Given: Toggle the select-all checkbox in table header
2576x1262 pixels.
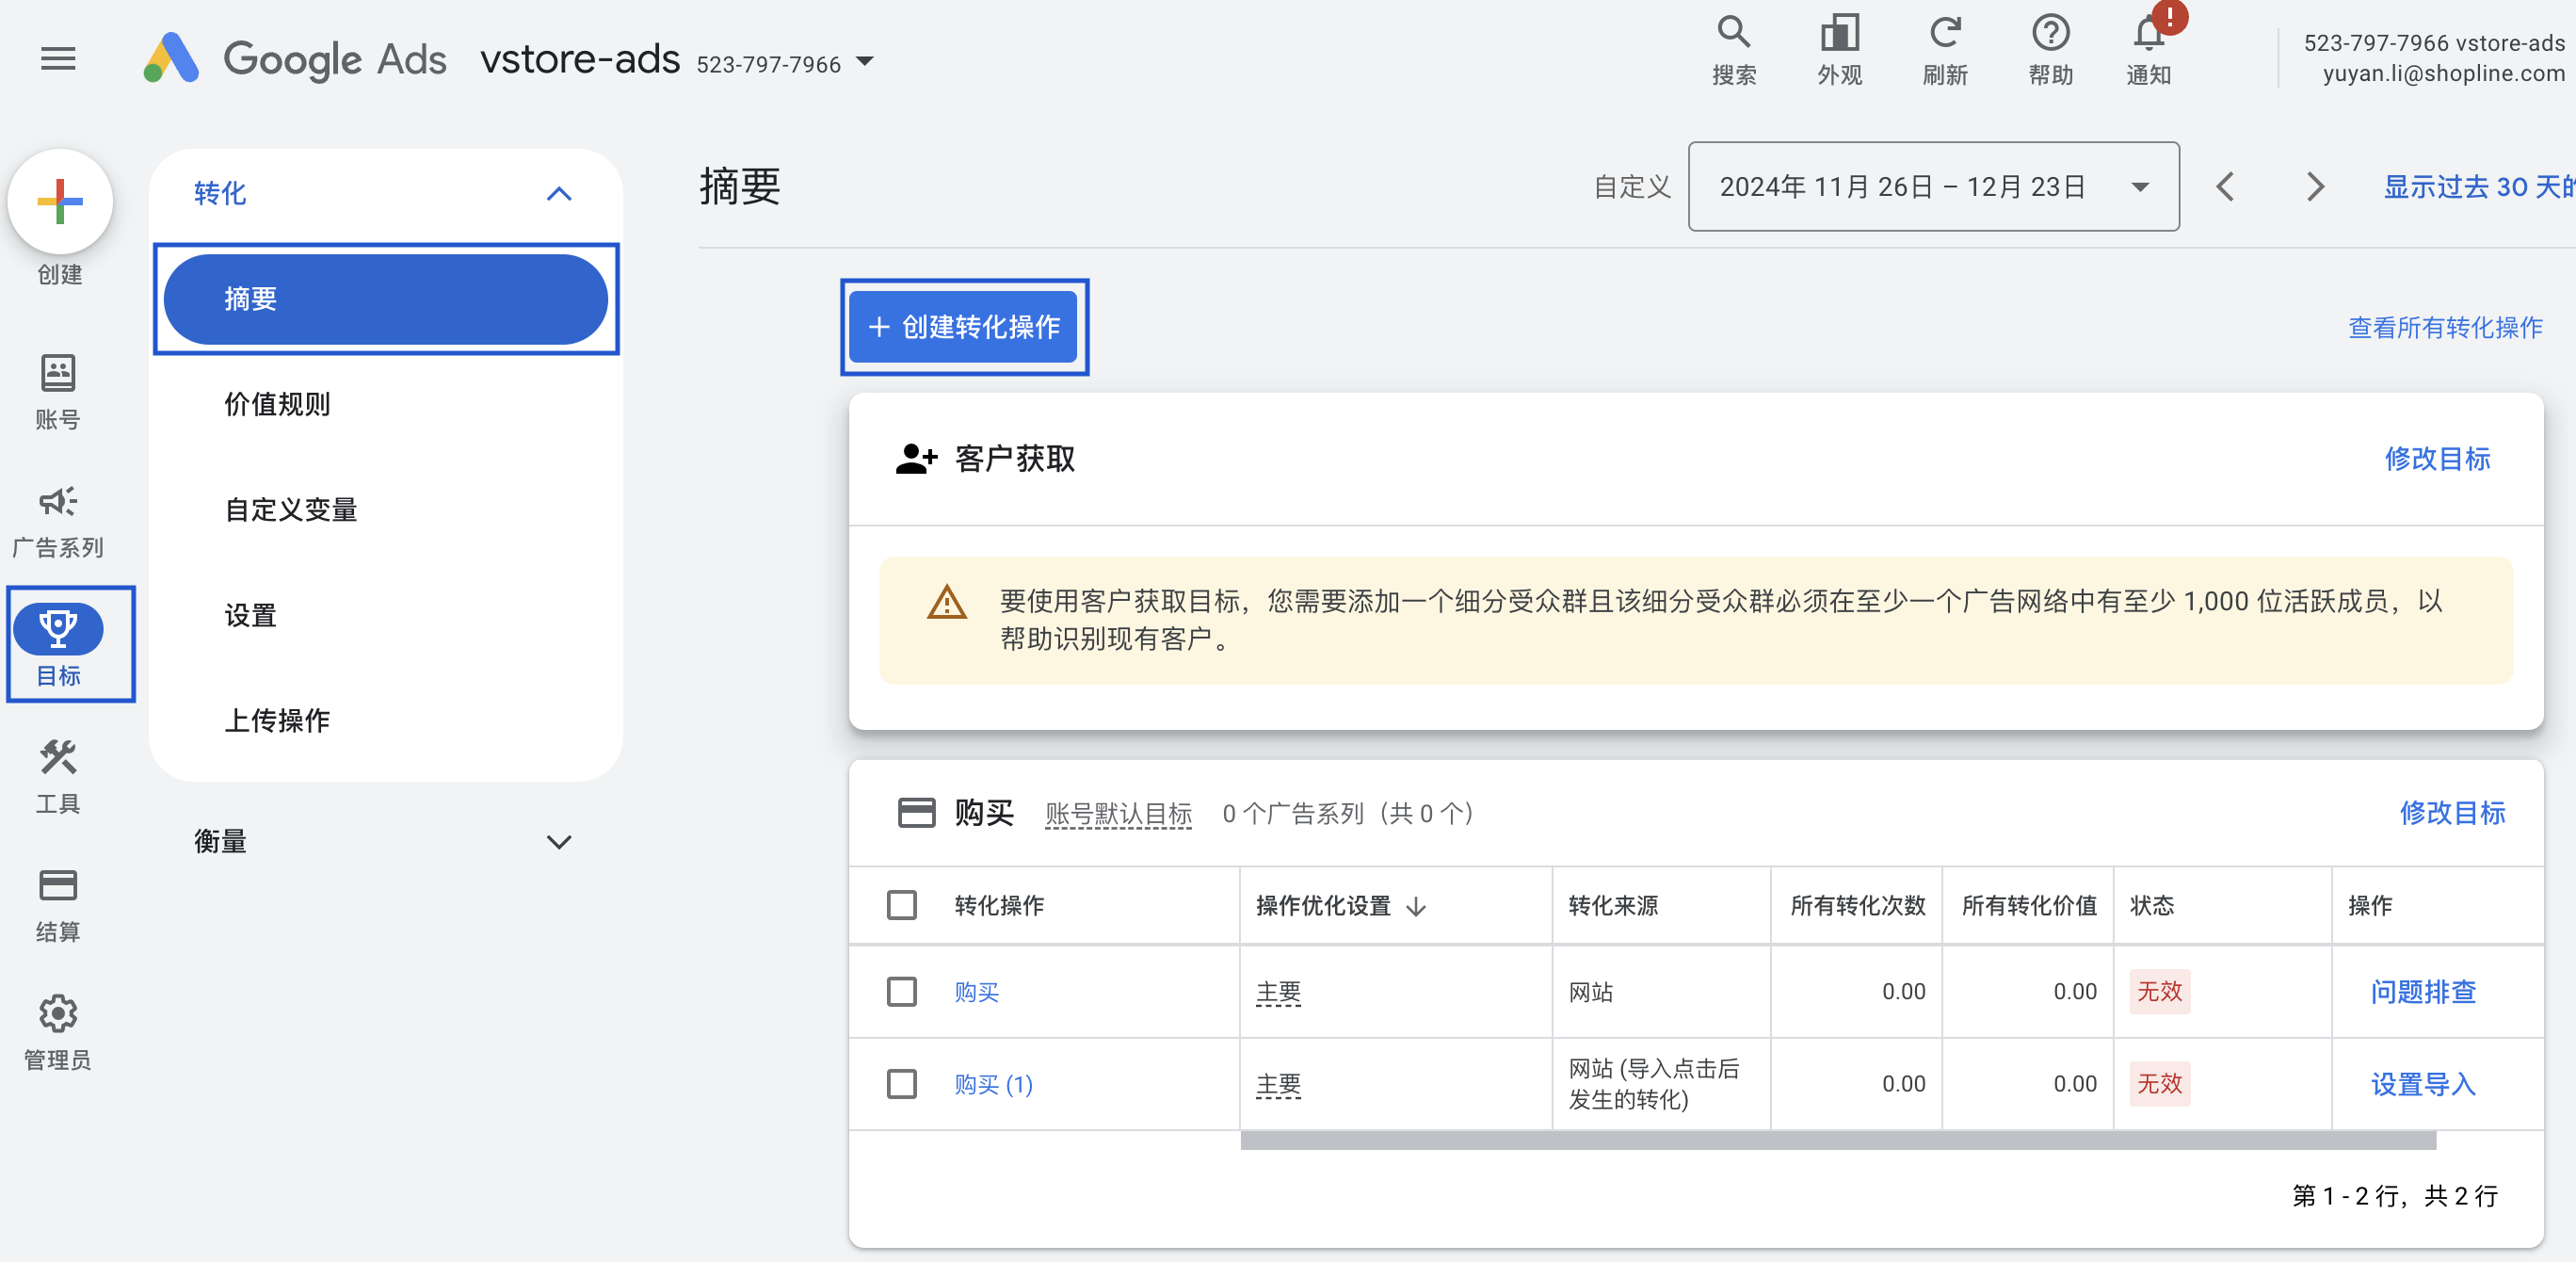Looking at the screenshot, I should coord(902,905).
